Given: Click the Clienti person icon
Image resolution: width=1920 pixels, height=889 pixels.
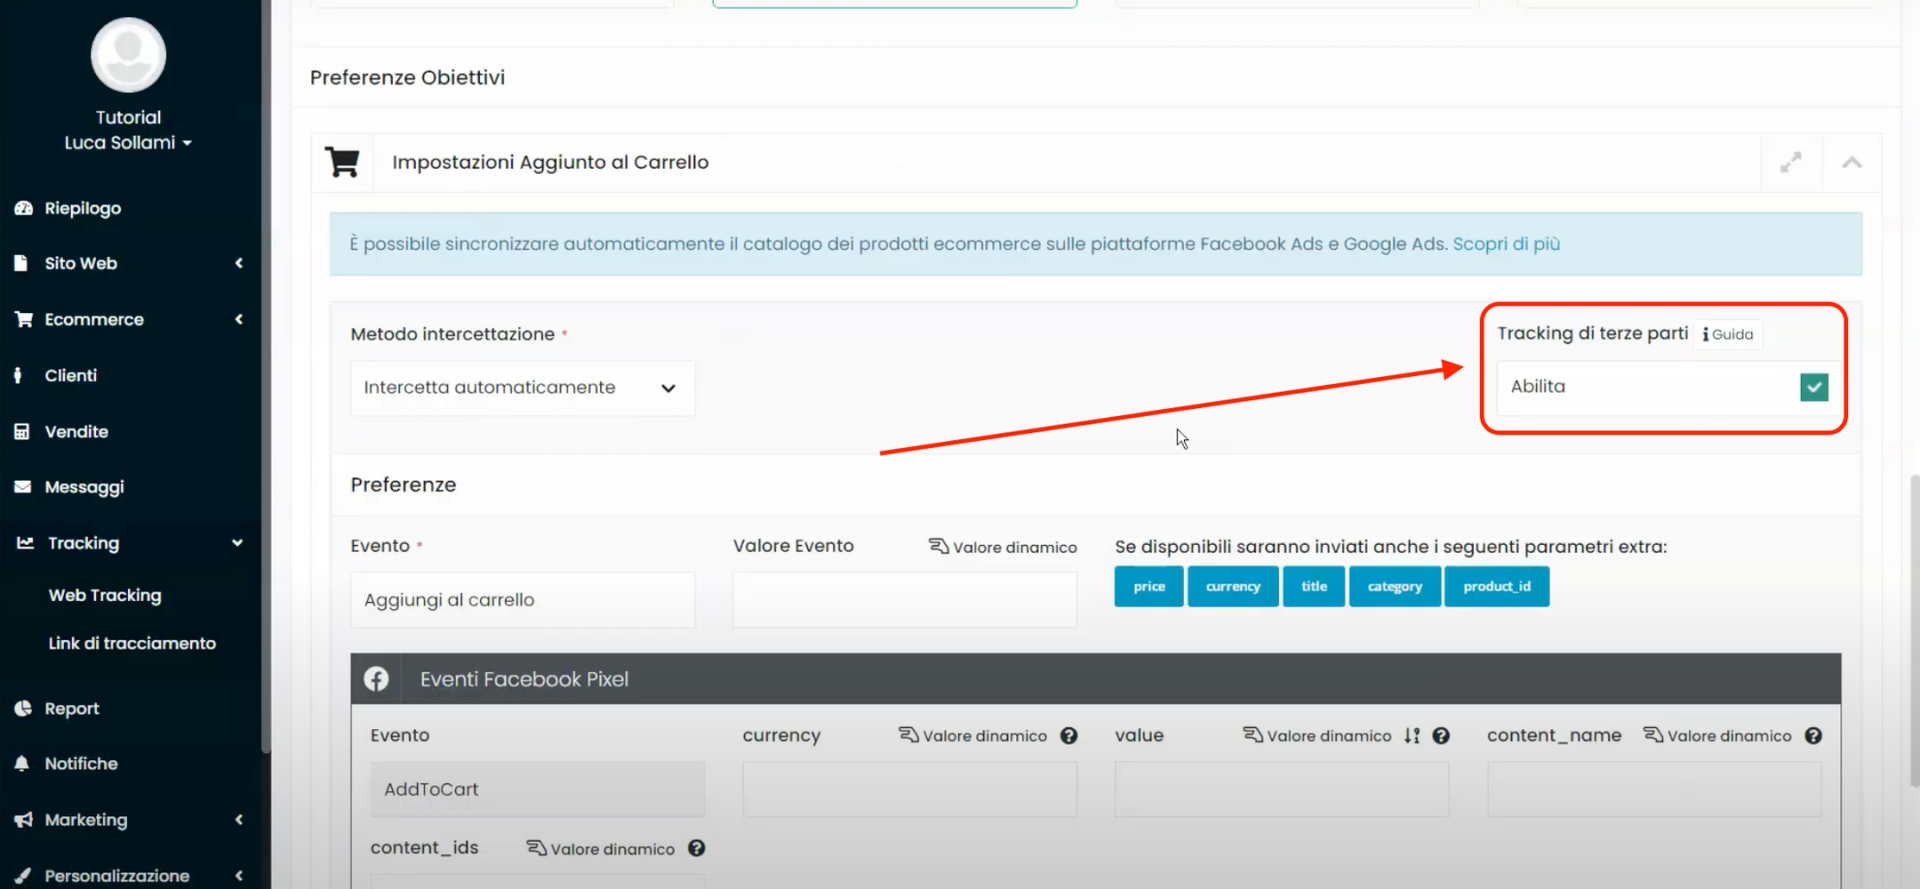Looking at the screenshot, I should click(18, 375).
